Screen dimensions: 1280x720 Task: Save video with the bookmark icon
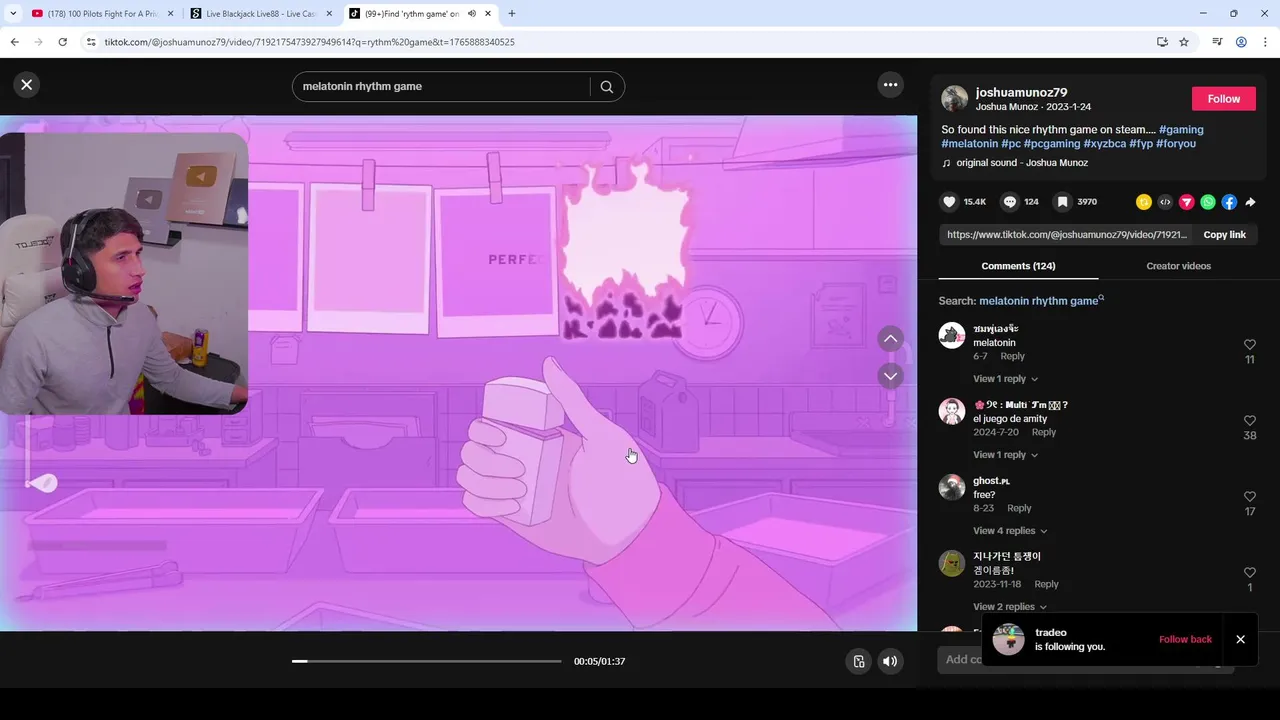(x=1063, y=202)
